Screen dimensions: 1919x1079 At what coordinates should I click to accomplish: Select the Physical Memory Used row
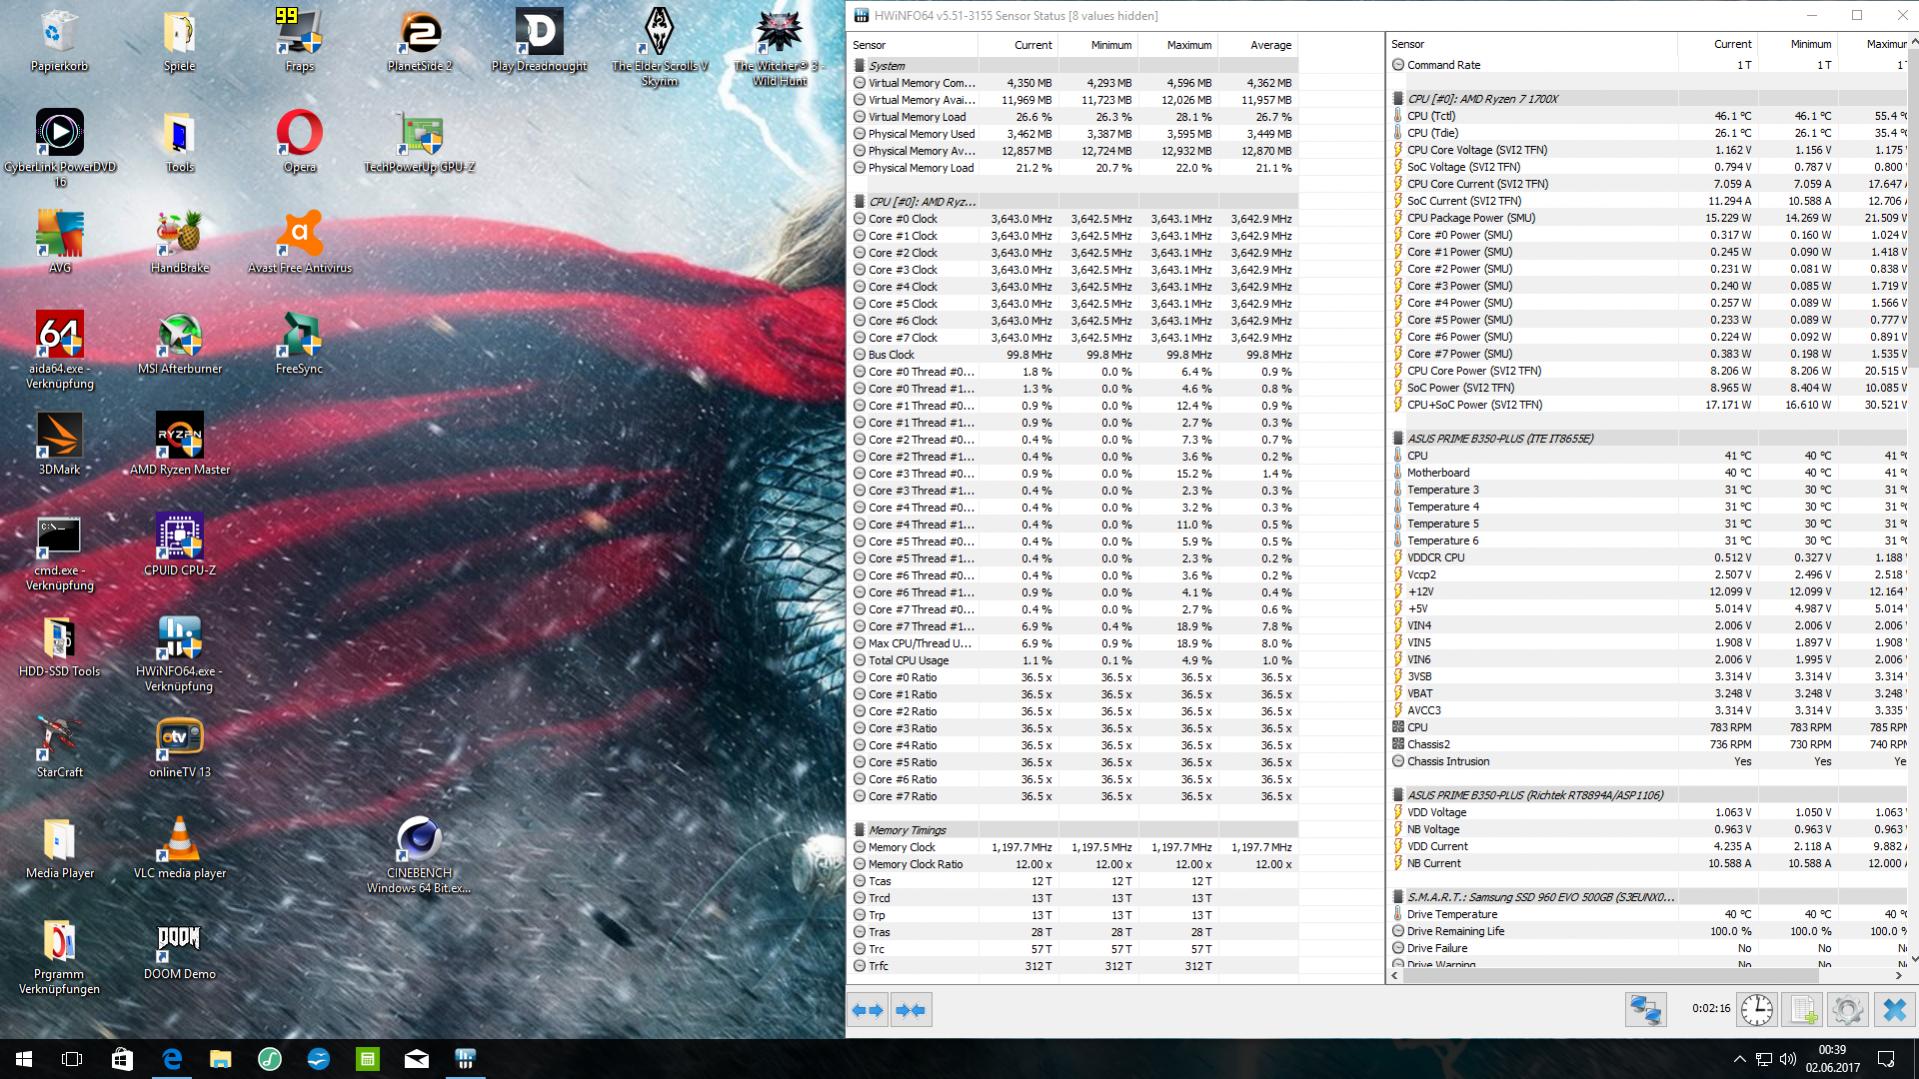[1073, 134]
